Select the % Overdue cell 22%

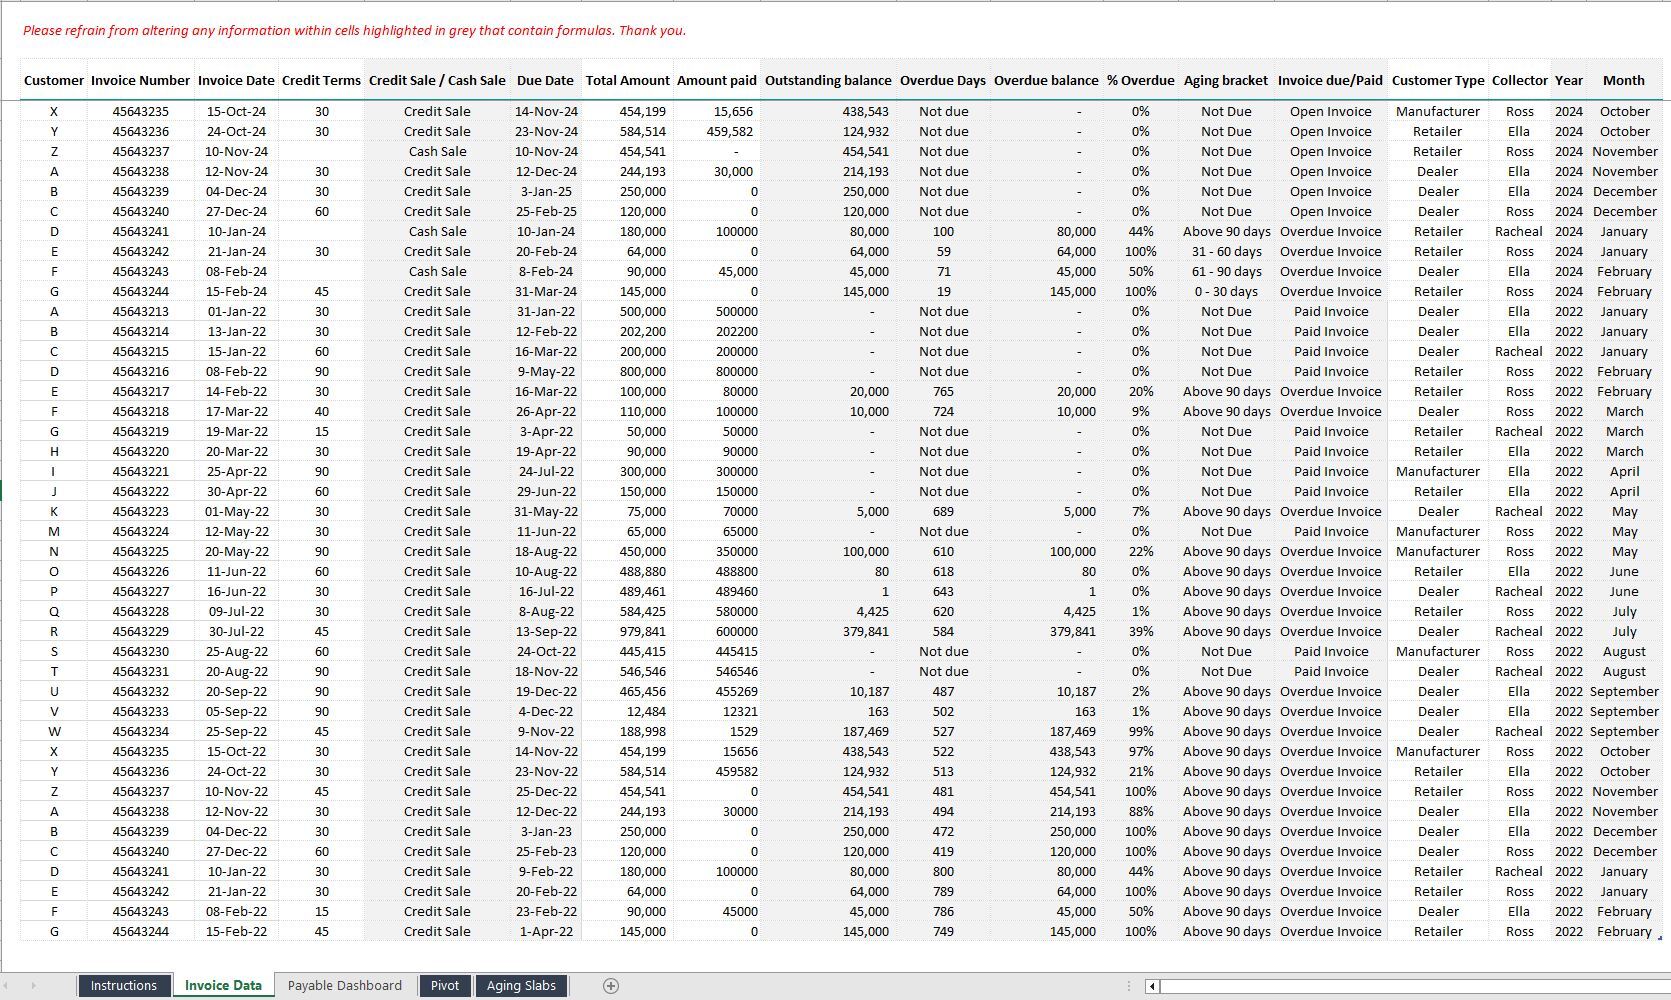[x=1141, y=551]
